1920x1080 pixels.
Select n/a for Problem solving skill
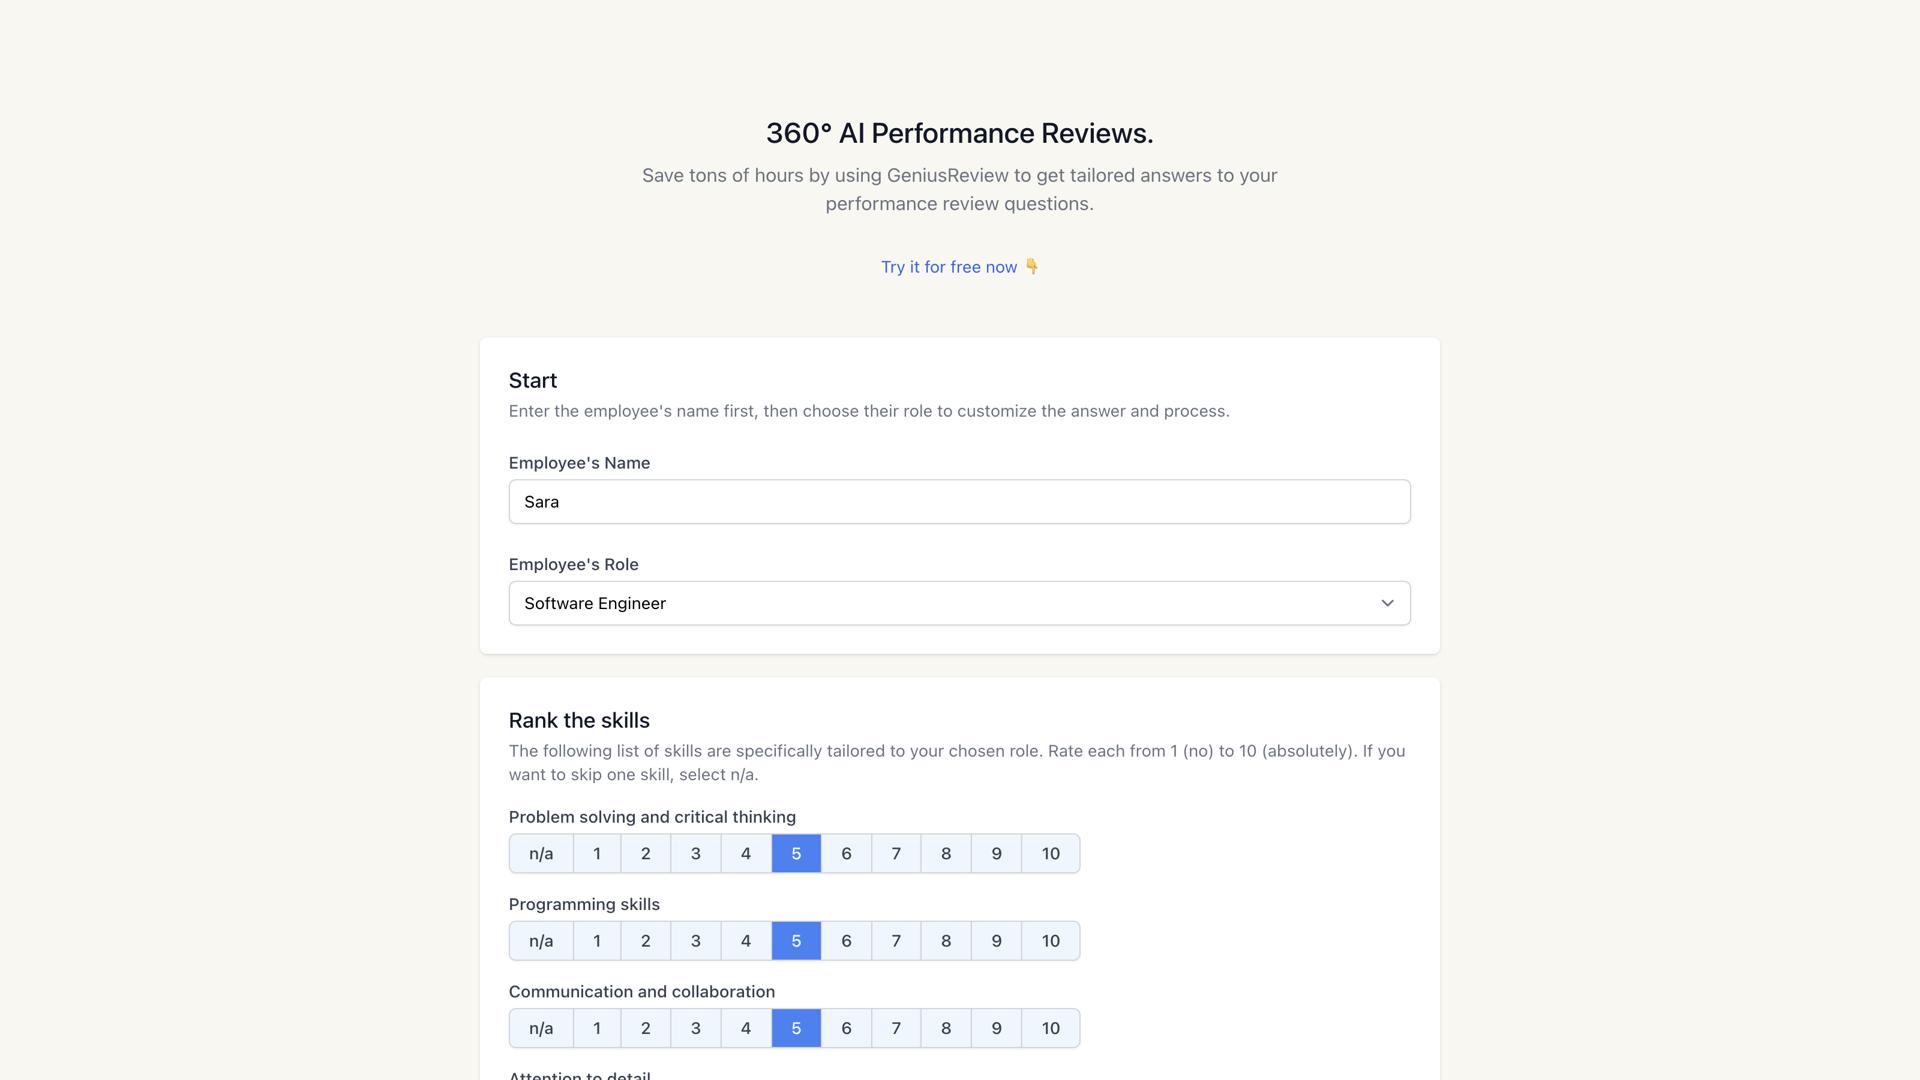pyautogui.click(x=541, y=853)
